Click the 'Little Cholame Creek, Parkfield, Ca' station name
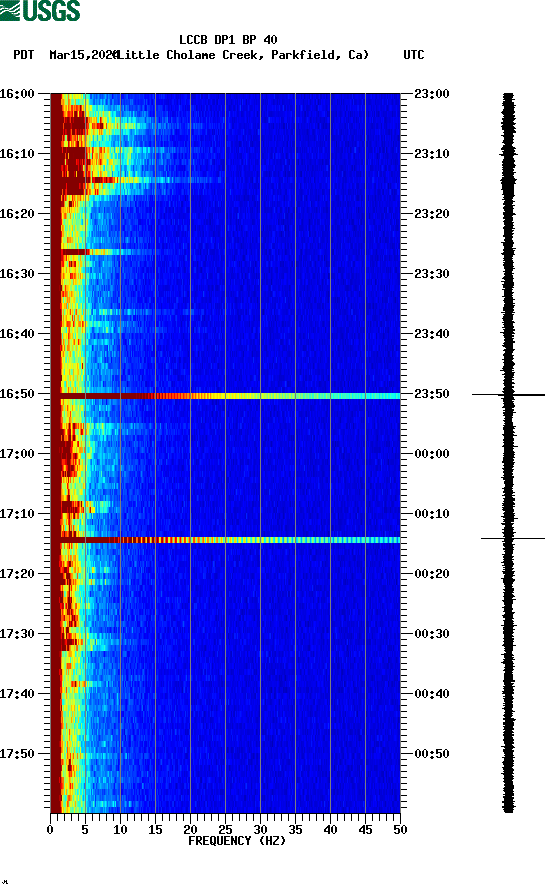 (243, 55)
